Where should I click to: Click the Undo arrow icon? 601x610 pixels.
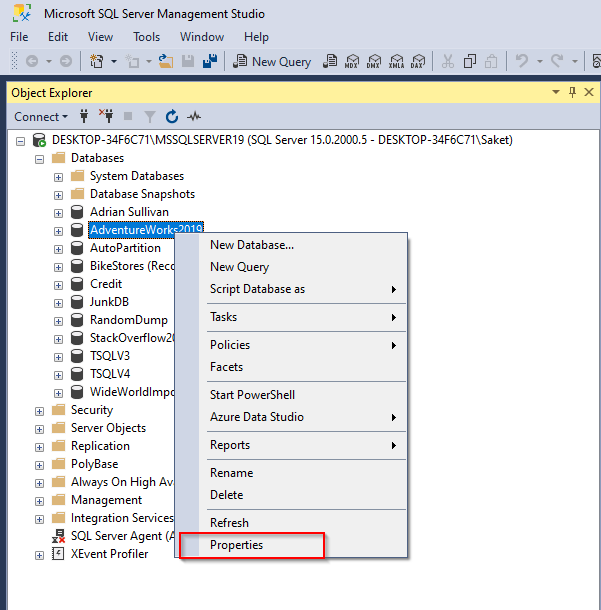tap(522, 61)
